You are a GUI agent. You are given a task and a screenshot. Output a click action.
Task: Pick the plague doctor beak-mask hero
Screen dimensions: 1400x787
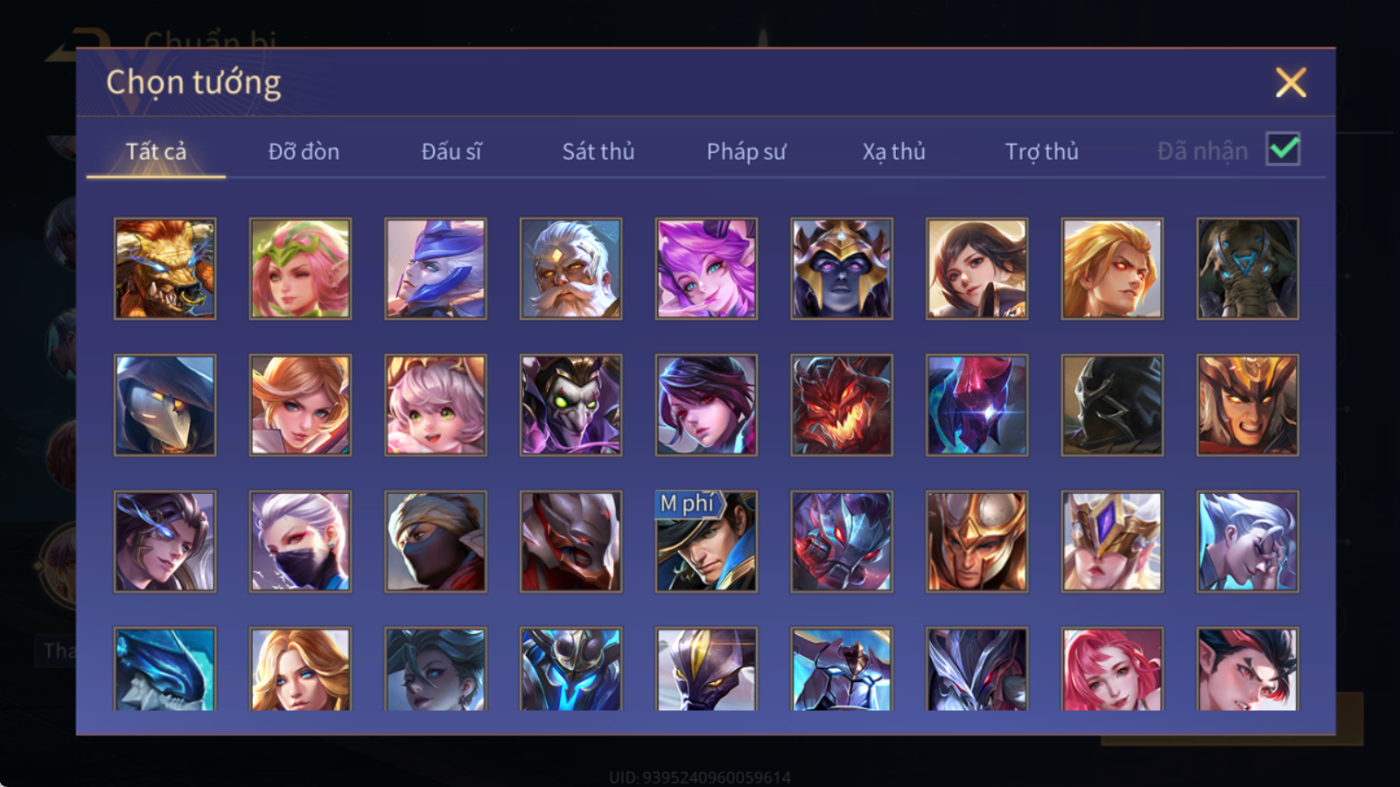[165, 405]
